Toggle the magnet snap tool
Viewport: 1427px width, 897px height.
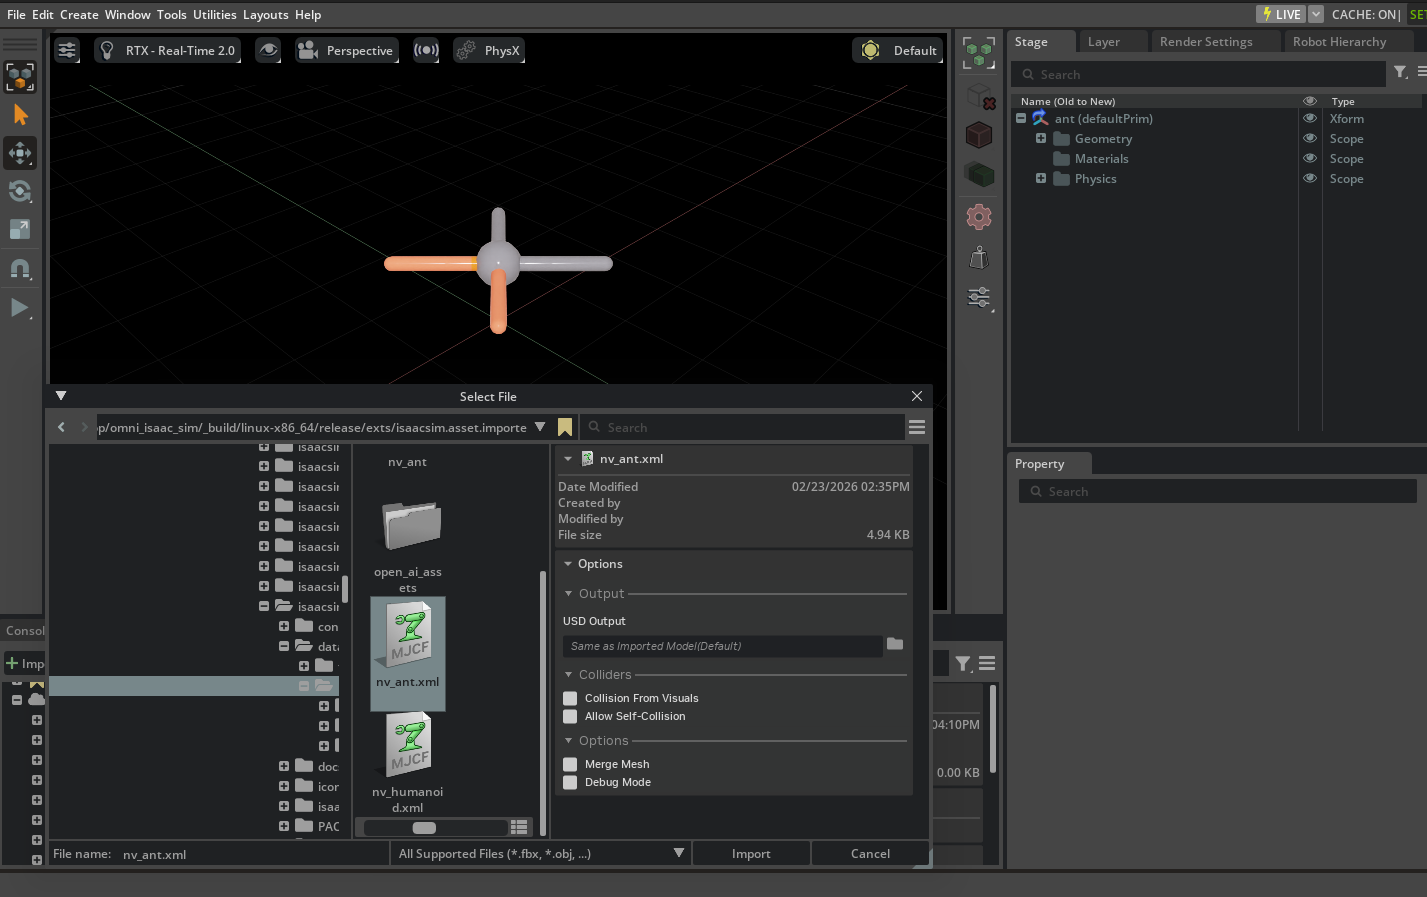[x=20, y=268]
